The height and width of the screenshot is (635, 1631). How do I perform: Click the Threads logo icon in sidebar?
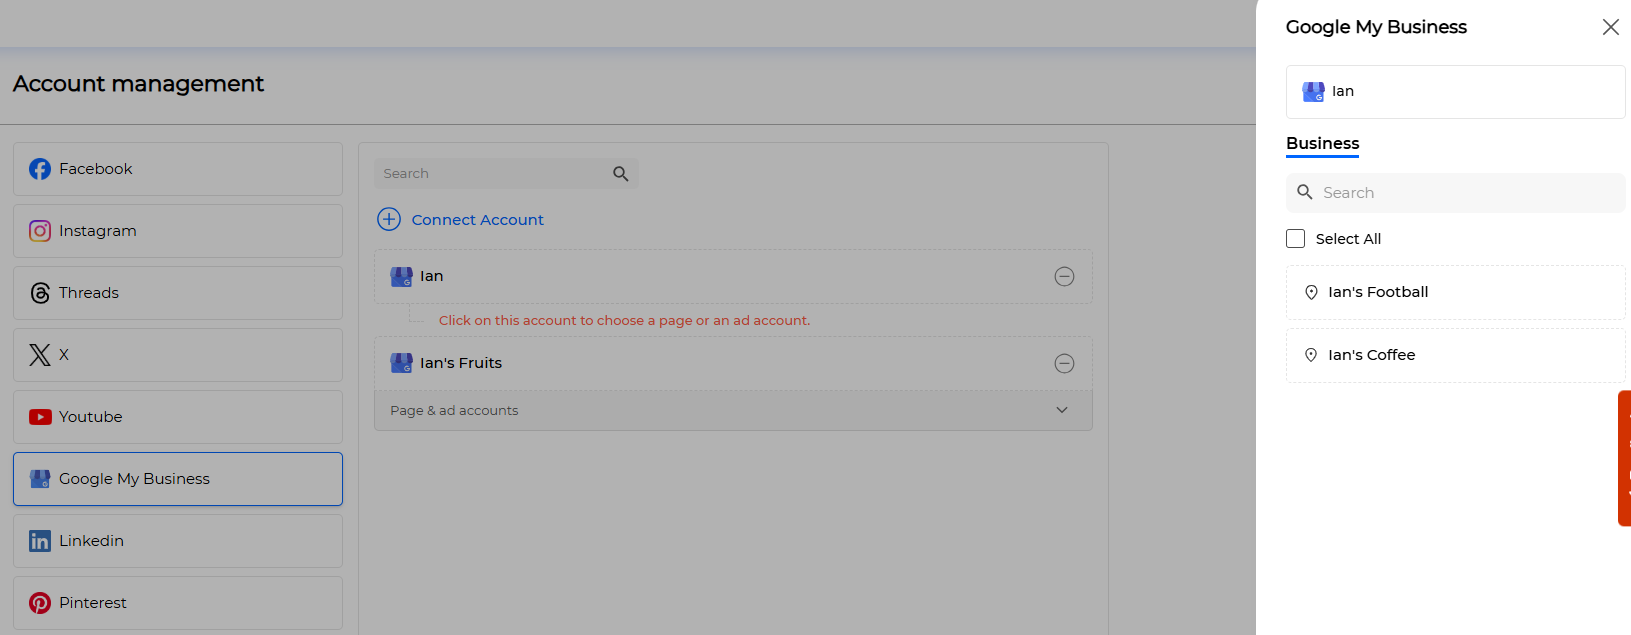(40, 293)
